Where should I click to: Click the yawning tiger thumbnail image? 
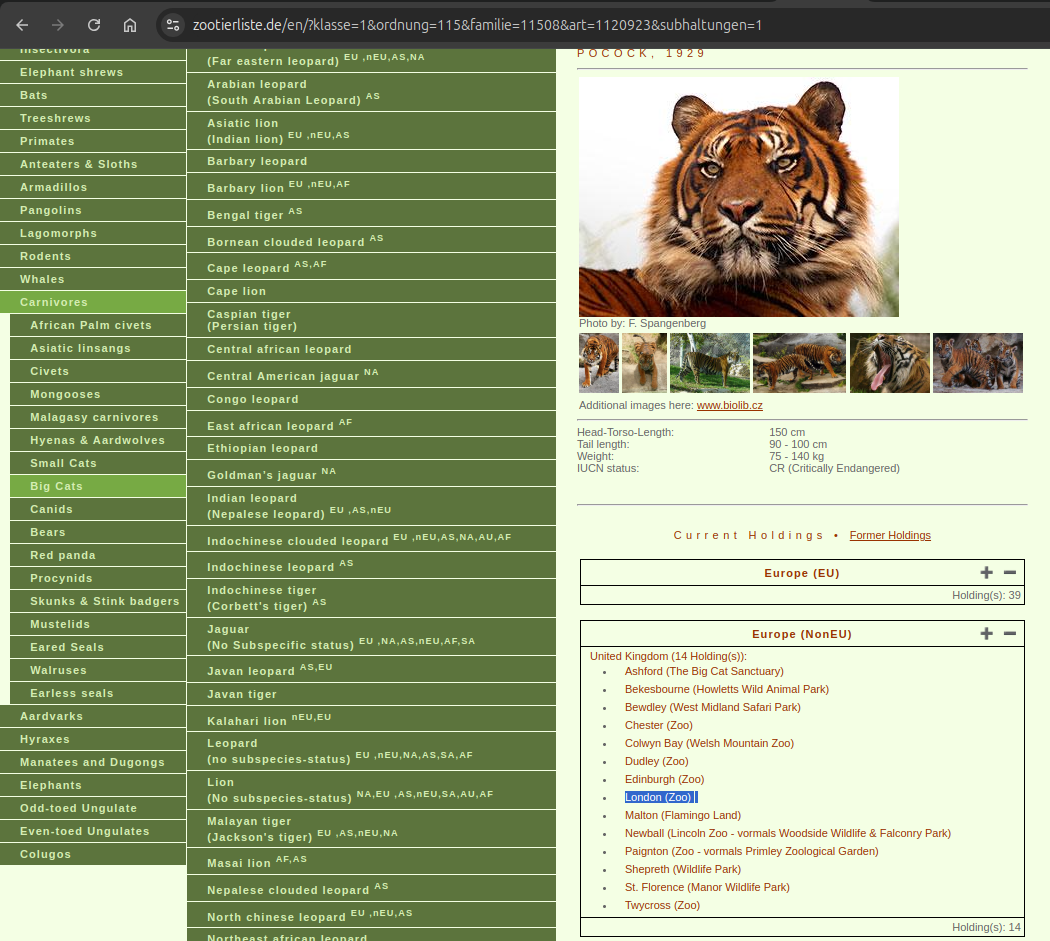[x=888, y=363]
